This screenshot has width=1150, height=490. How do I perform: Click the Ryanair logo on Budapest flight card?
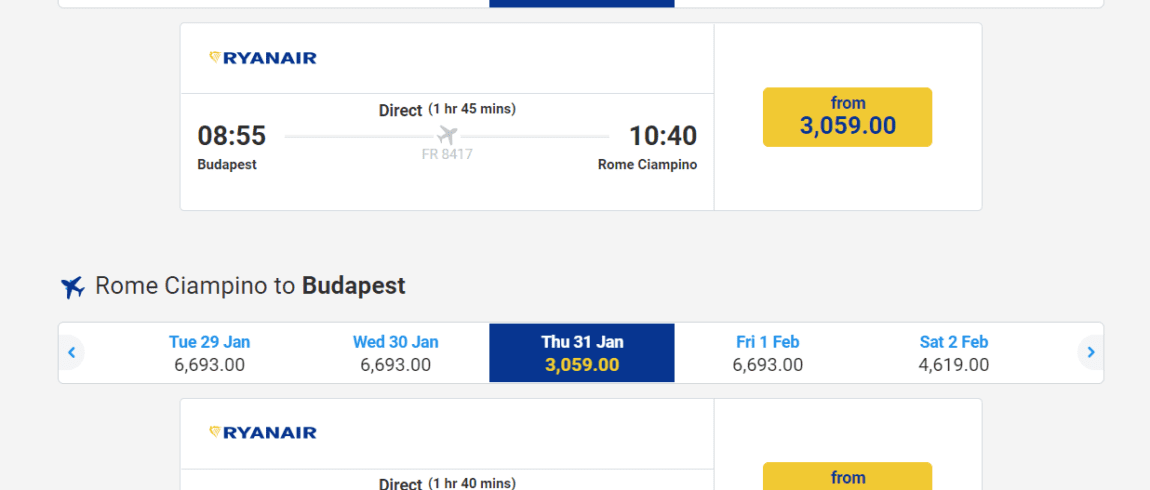(263, 58)
